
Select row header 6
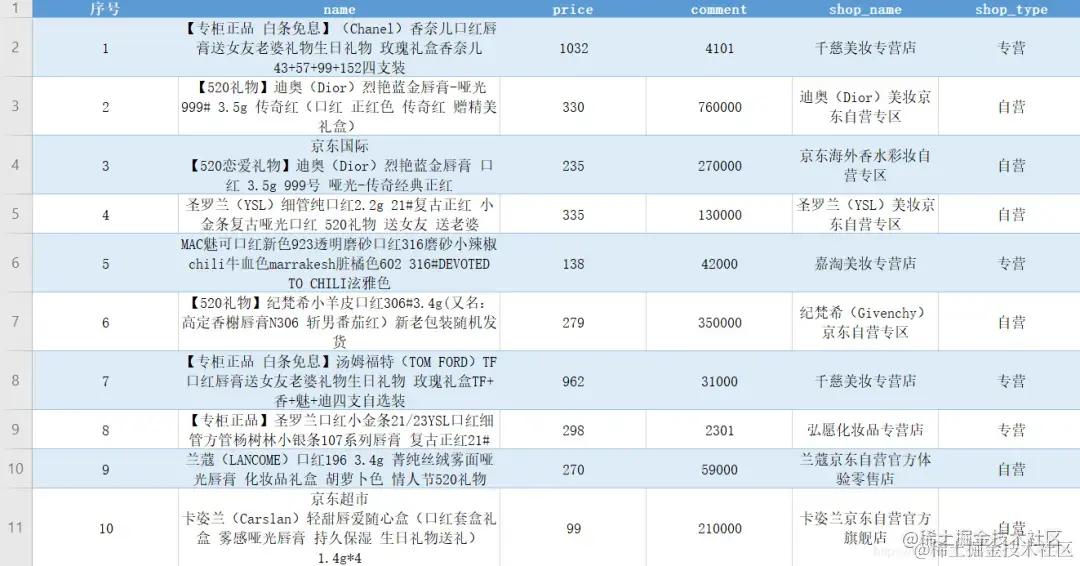click(x=16, y=263)
